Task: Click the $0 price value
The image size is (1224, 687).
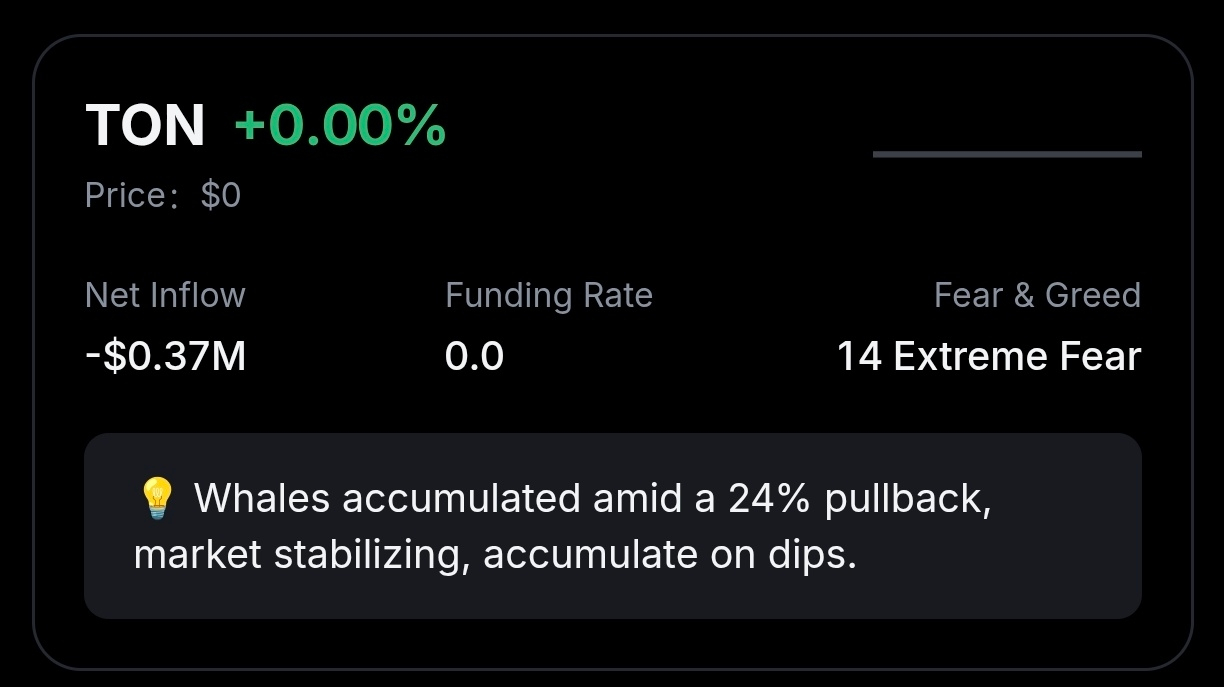Action: (x=220, y=195)
